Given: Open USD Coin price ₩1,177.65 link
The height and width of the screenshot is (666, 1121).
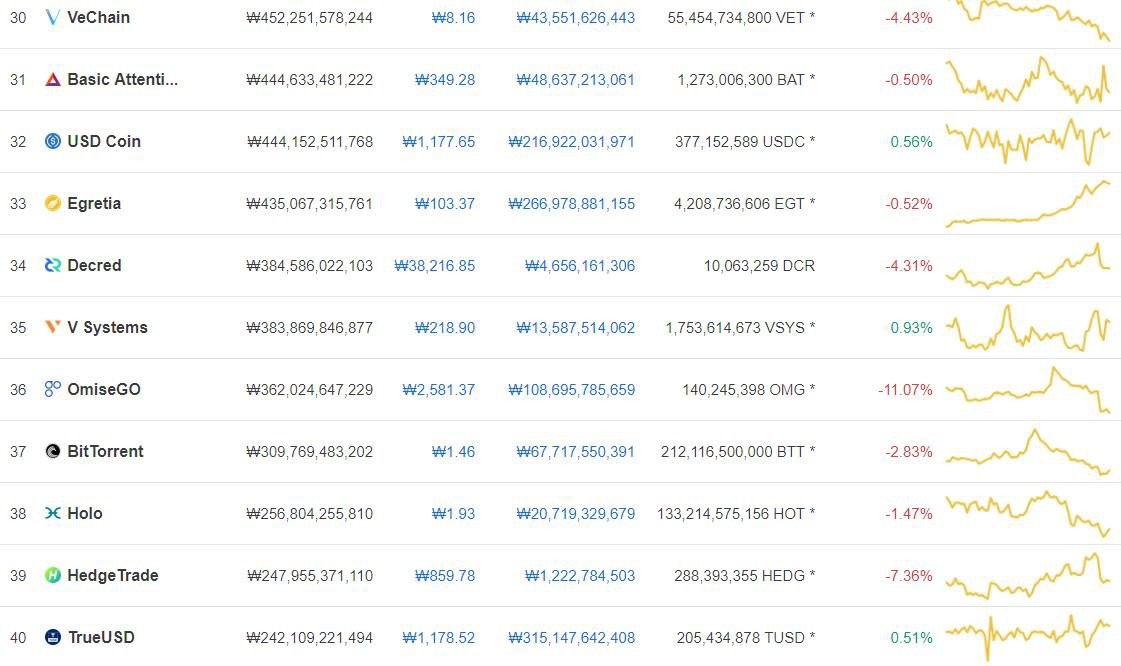Looking at the screenshot, I should pos(438,141).
